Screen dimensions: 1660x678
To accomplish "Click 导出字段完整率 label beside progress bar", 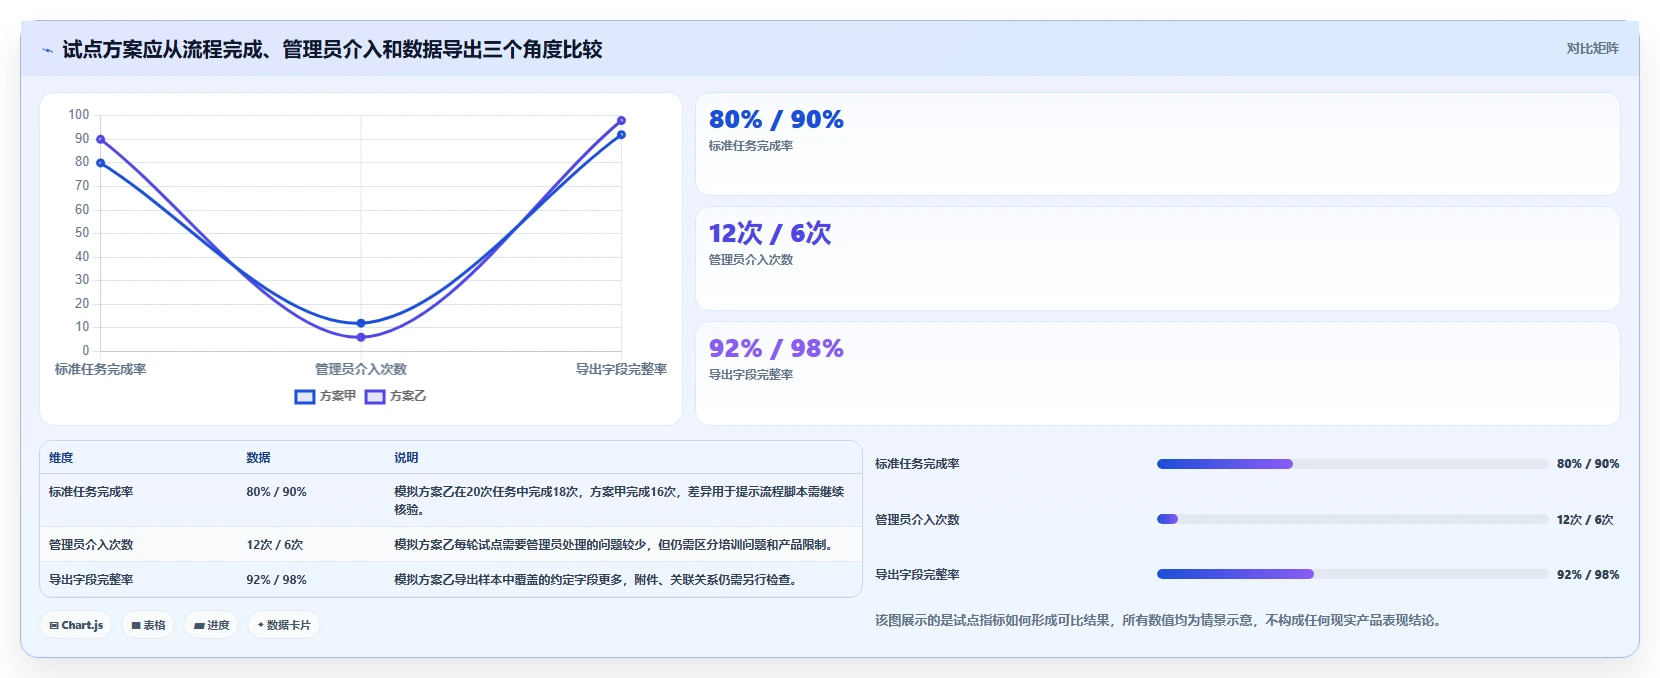I will pos(917,575).
